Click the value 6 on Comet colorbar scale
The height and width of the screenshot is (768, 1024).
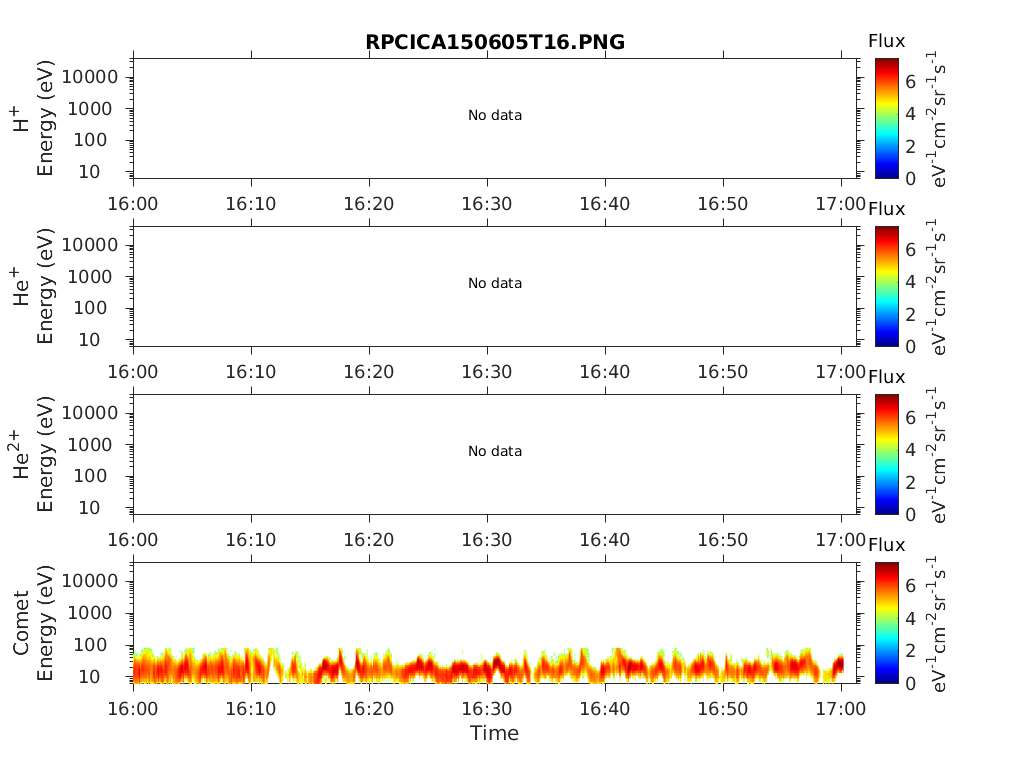pyautogui.click(x=910, y=586)
